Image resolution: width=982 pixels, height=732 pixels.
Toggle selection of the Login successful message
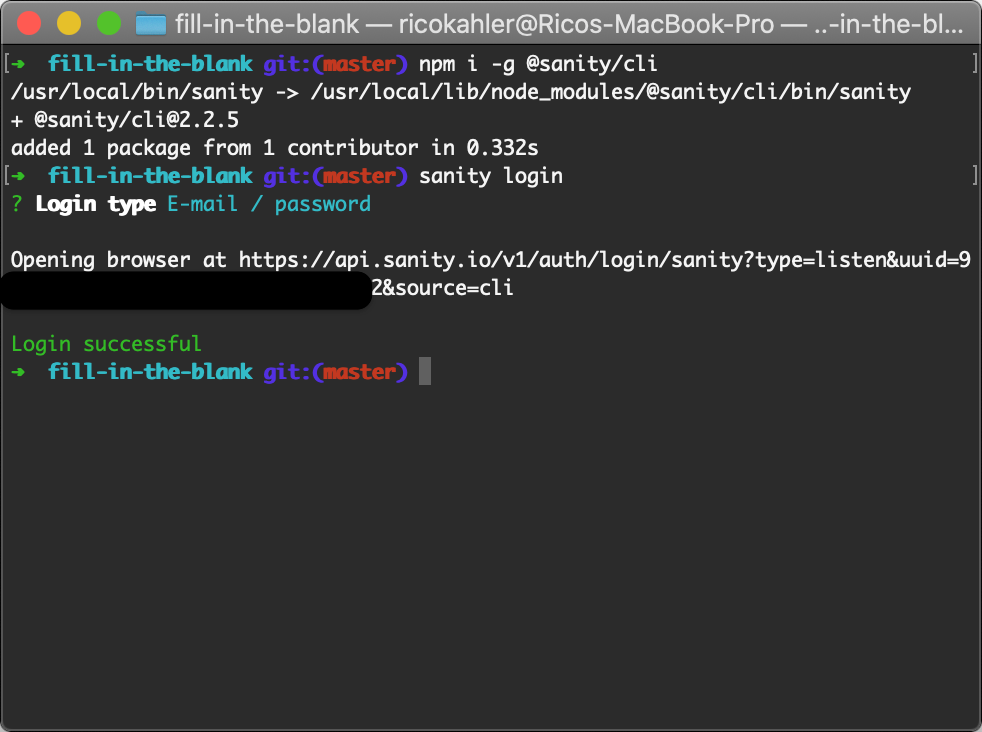click(104, 343)
